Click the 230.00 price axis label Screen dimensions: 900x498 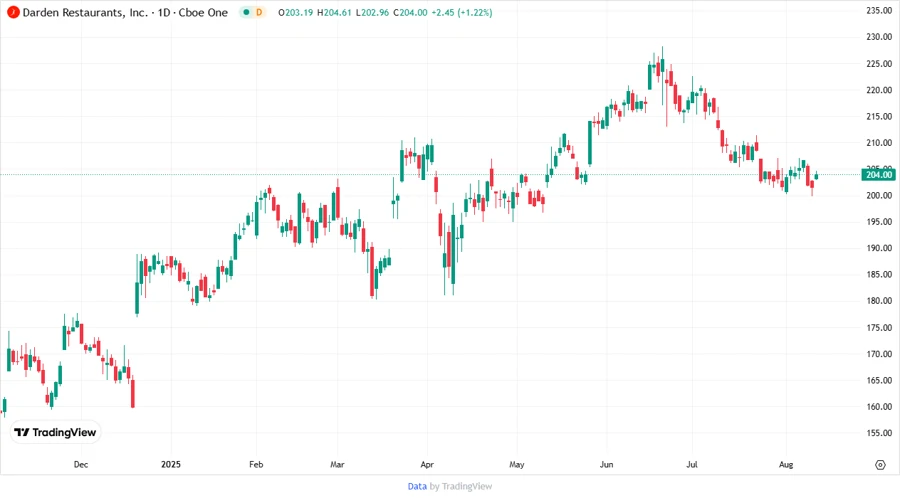tap(879, 37)
